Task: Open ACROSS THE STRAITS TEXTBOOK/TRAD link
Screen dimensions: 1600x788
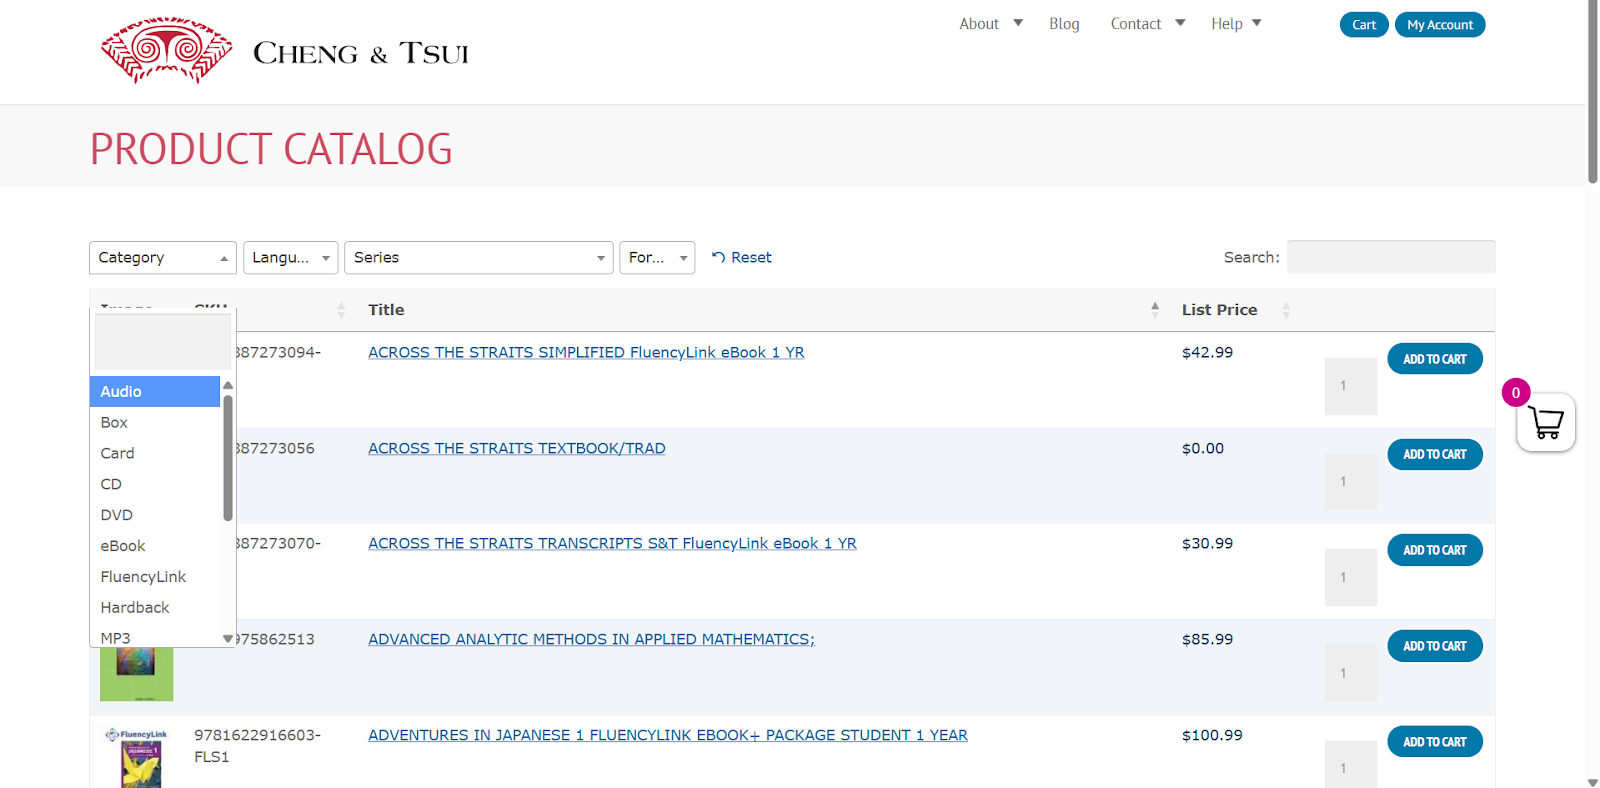Action: pos(517,448)
